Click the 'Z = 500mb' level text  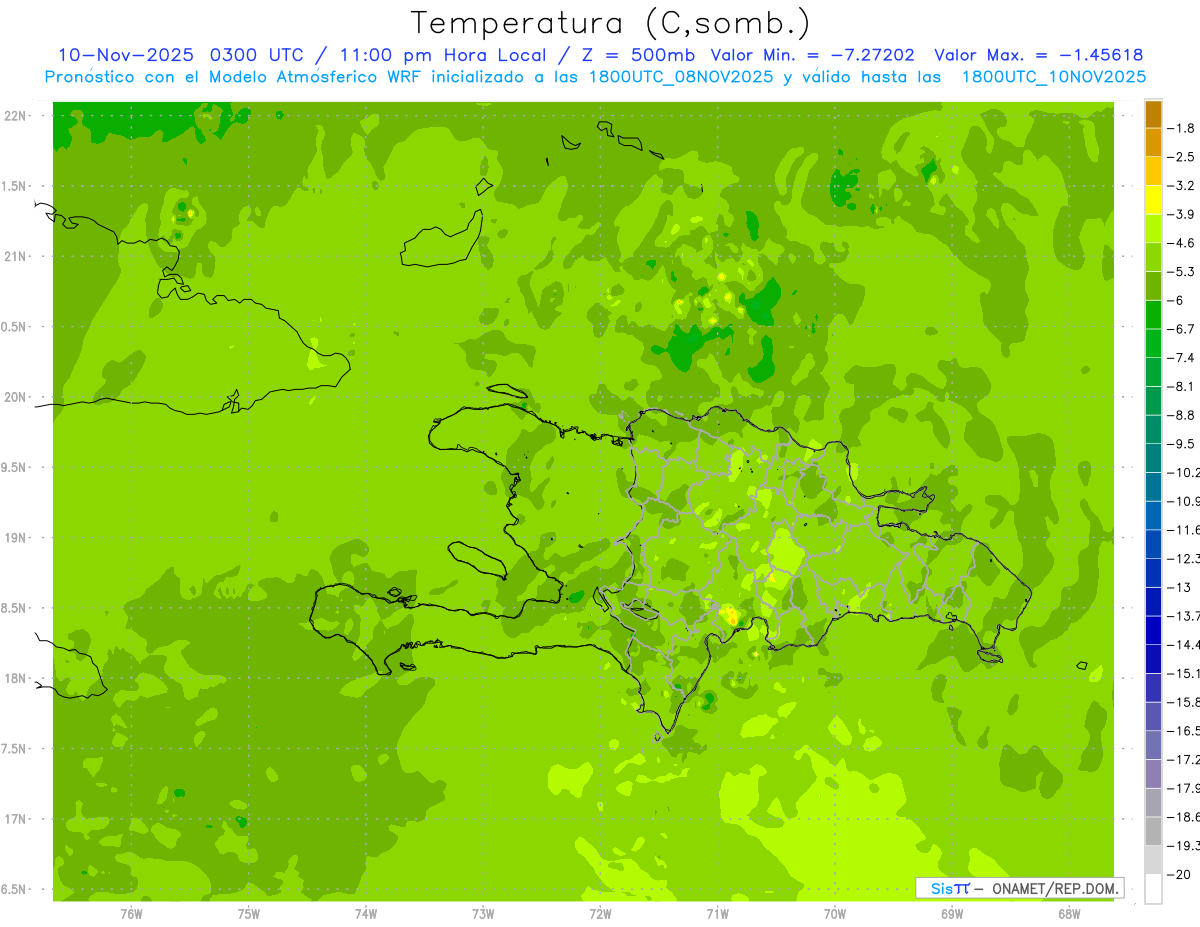637,55
